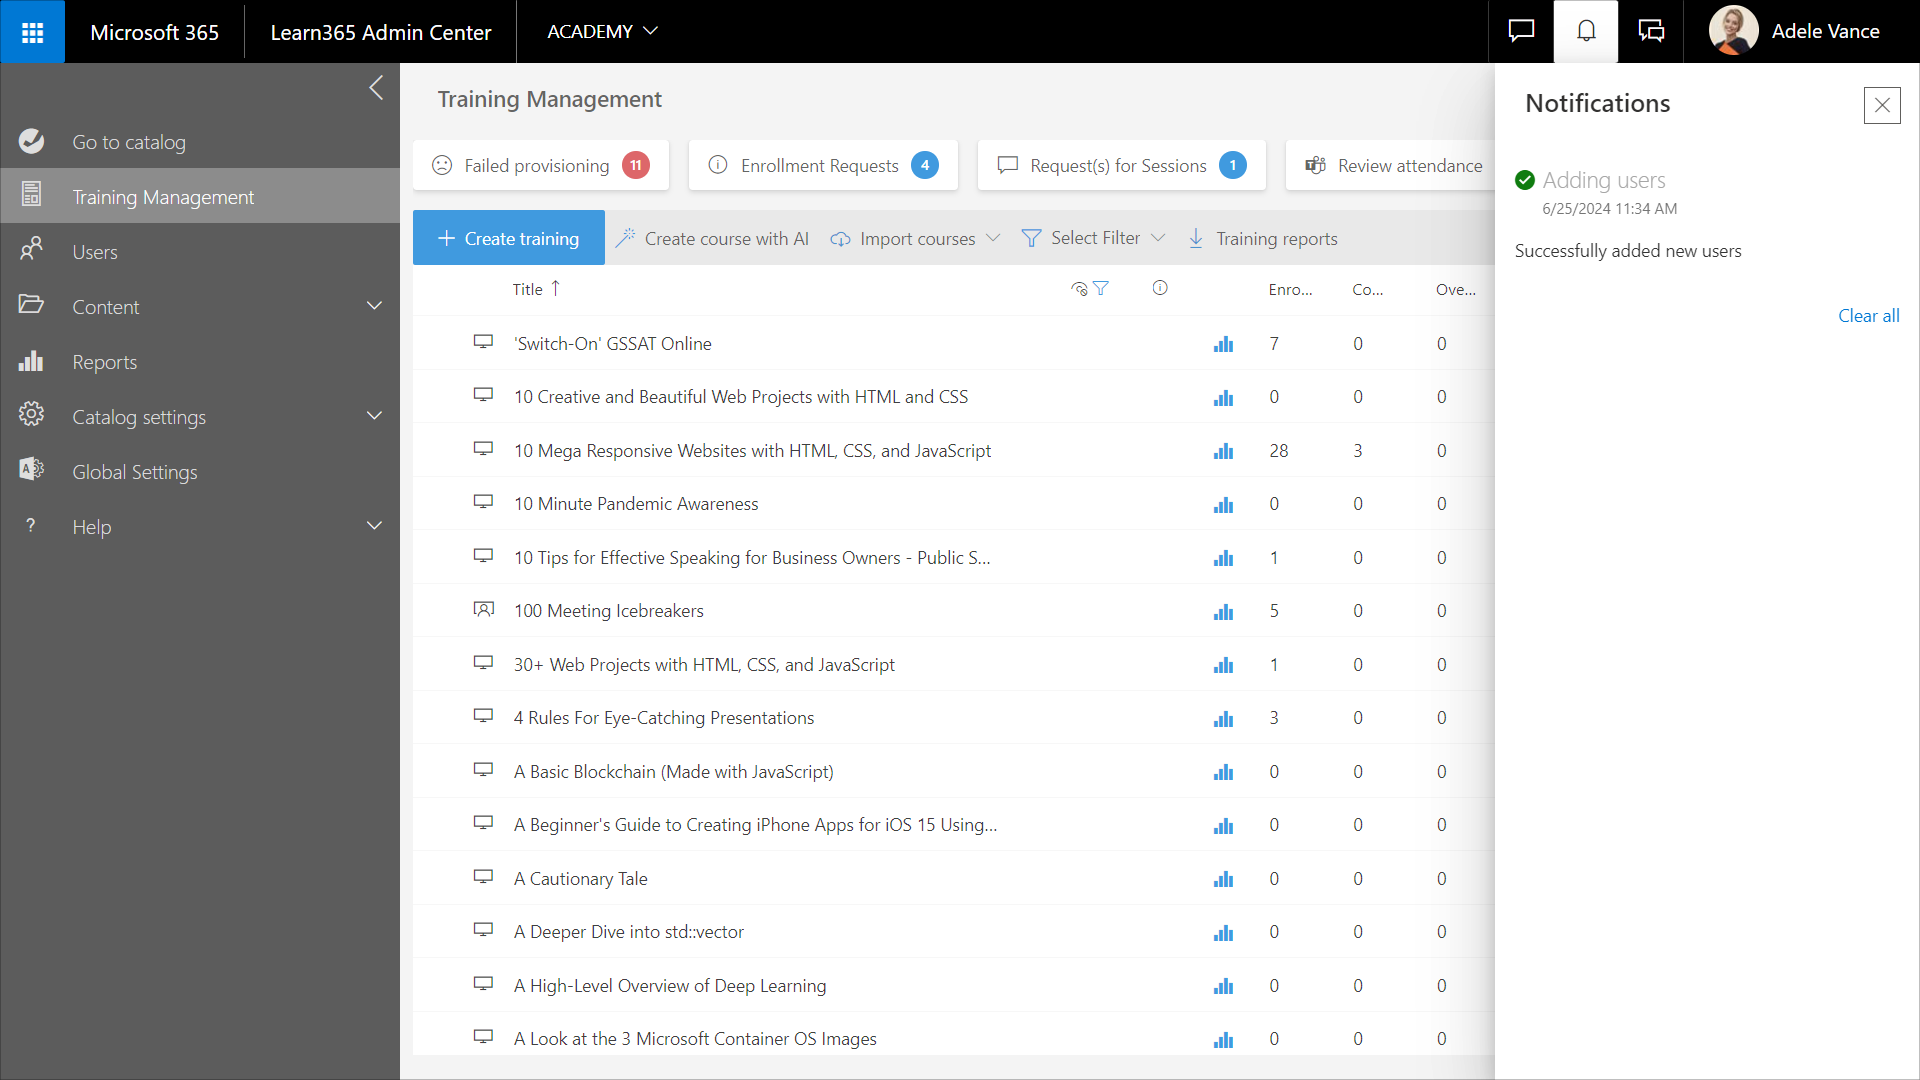Open the ACADEMY catalog dropdown
Viewport: 1920px width, 1080px height.
(x=602, y=32)
